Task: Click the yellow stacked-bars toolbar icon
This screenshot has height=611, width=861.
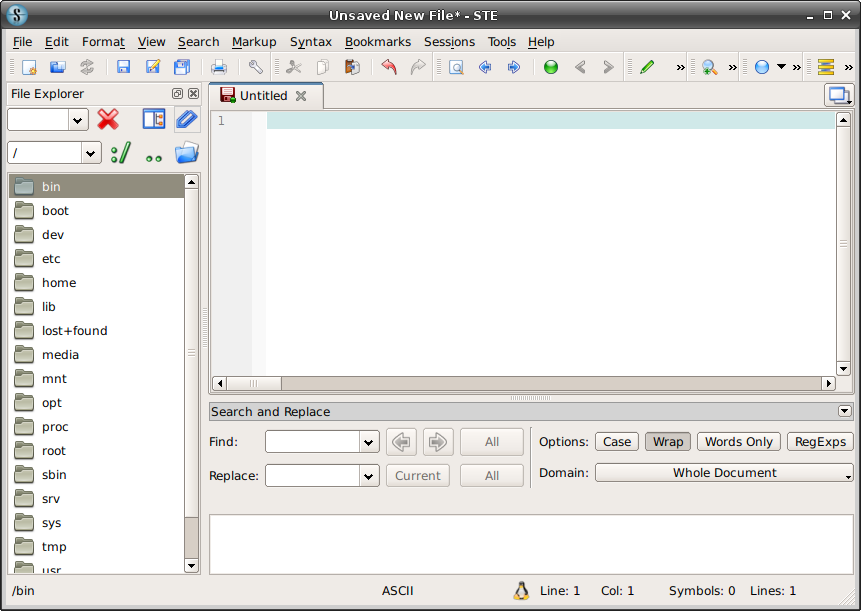Action: click(x=825, y=67)
